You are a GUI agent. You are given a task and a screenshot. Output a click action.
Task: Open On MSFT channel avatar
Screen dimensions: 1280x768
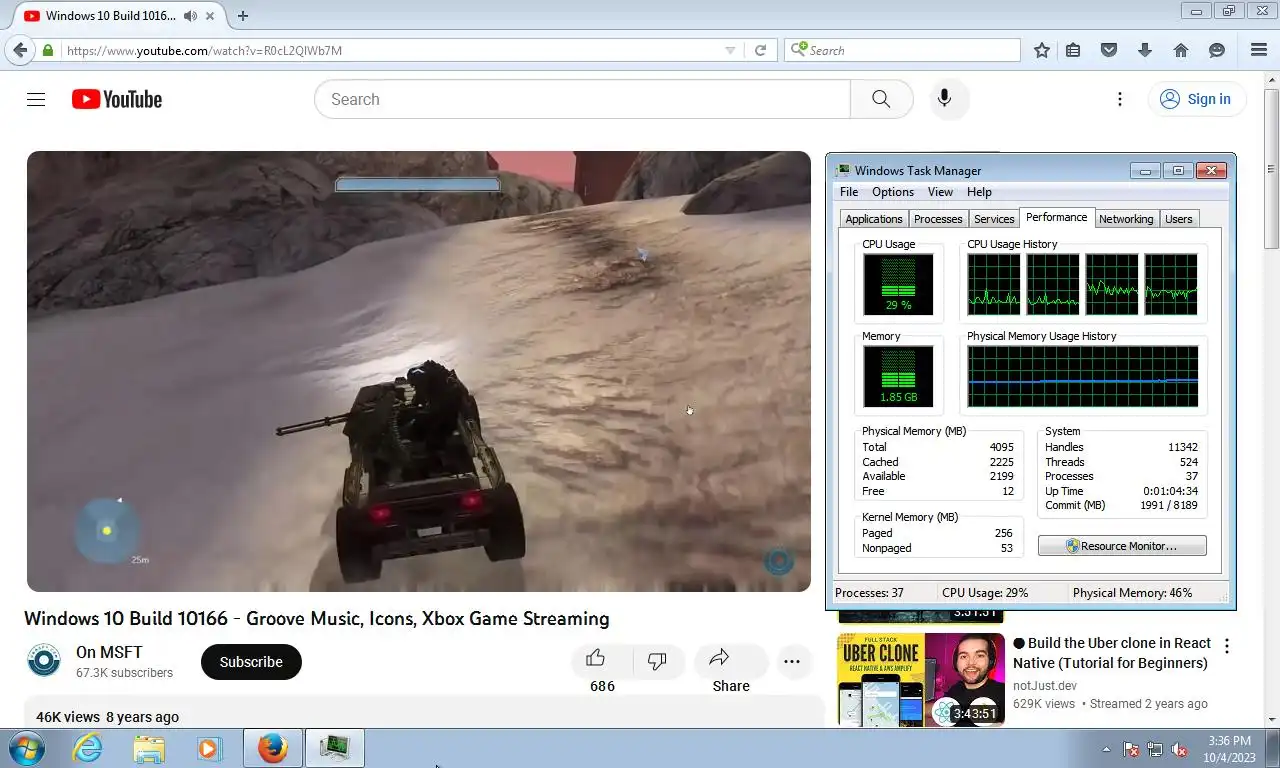pyautogui.click(x=44, y=661)
